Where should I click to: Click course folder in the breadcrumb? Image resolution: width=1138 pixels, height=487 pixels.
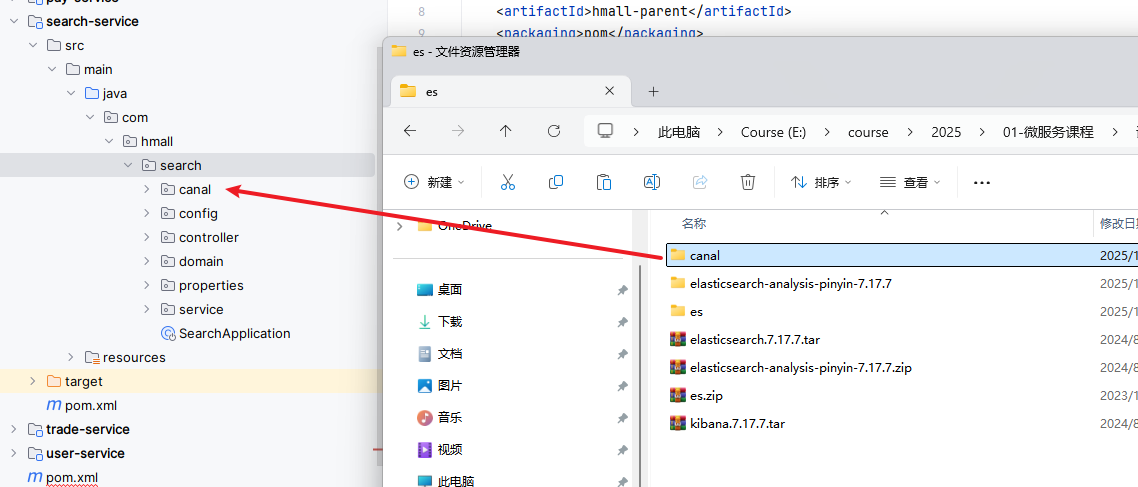(x=868, y=132)
